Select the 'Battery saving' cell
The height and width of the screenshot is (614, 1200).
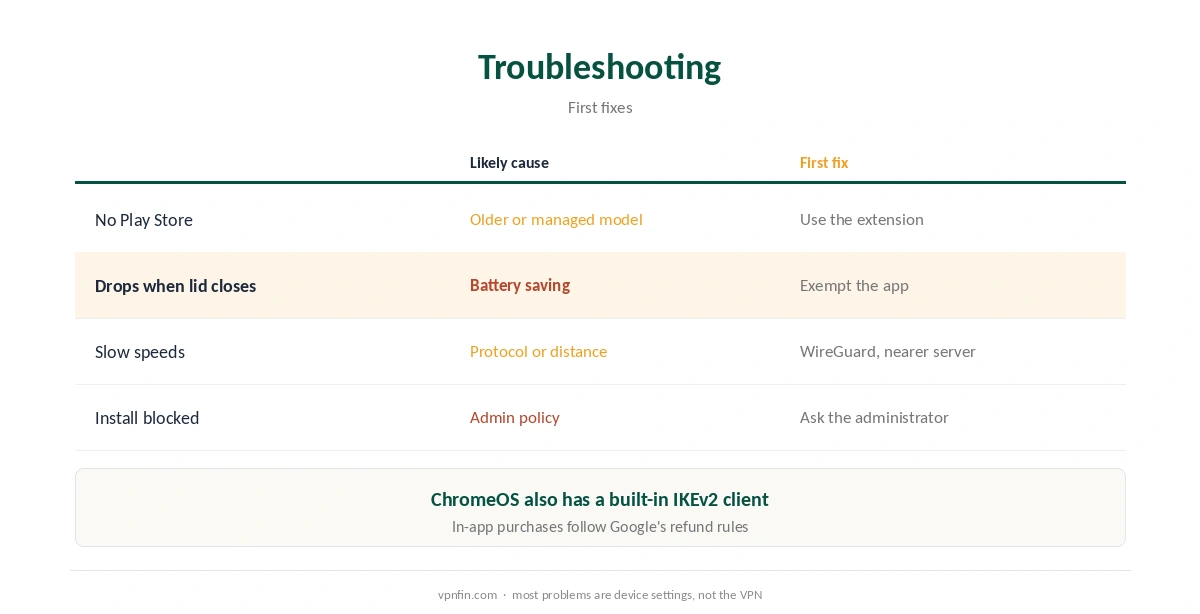(x=520, y=285)
